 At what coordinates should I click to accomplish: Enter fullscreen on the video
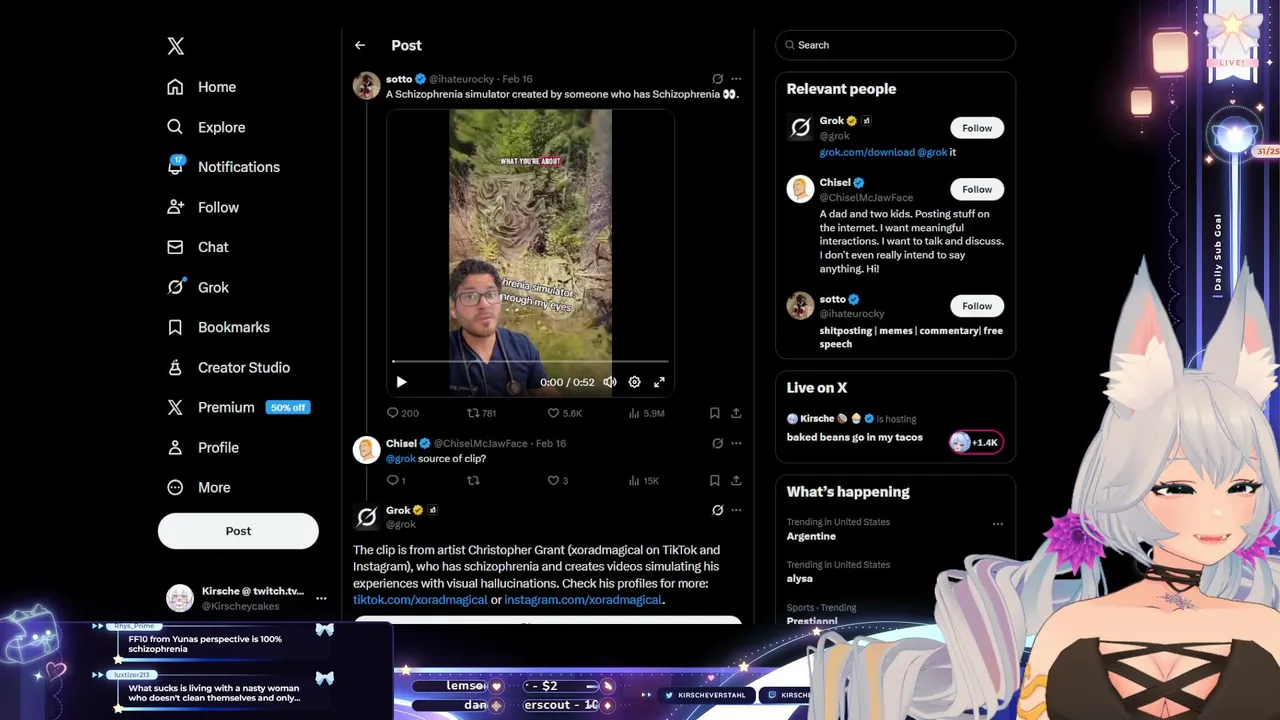[x=659, y=382]
